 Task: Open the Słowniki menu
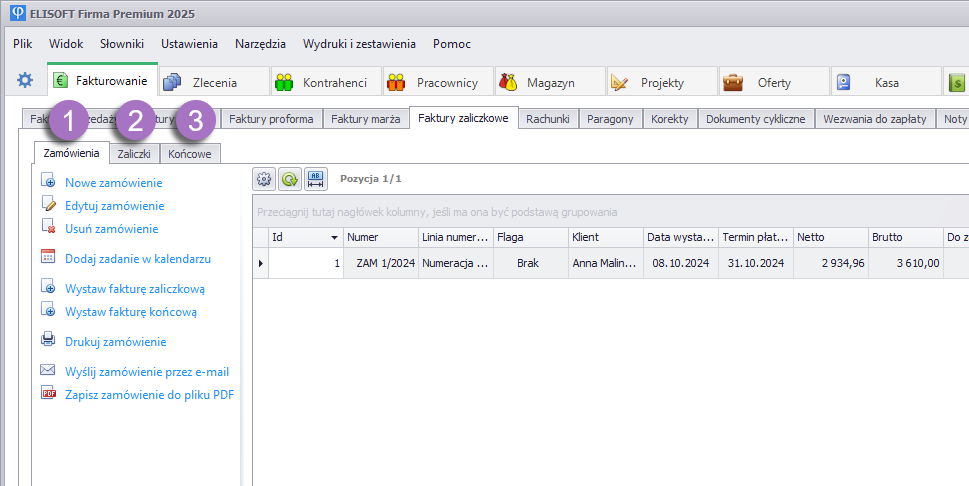(122, 44)
